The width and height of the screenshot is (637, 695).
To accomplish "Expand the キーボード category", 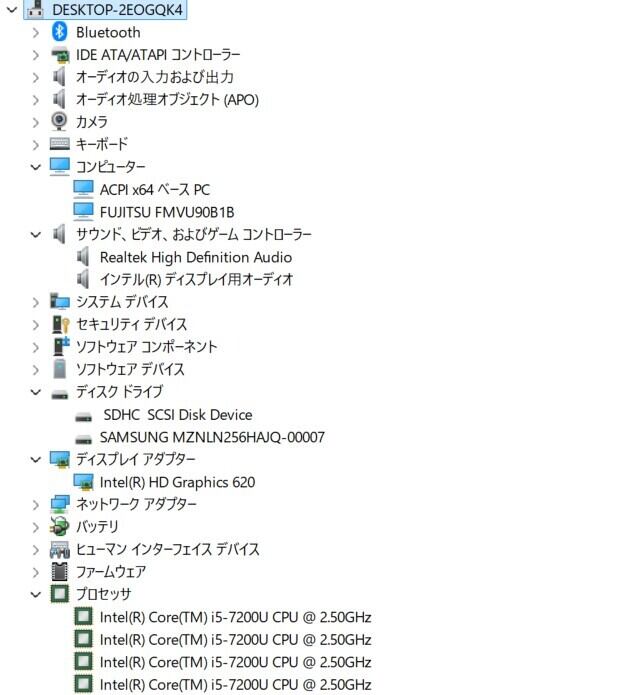I will pos(36,145).
